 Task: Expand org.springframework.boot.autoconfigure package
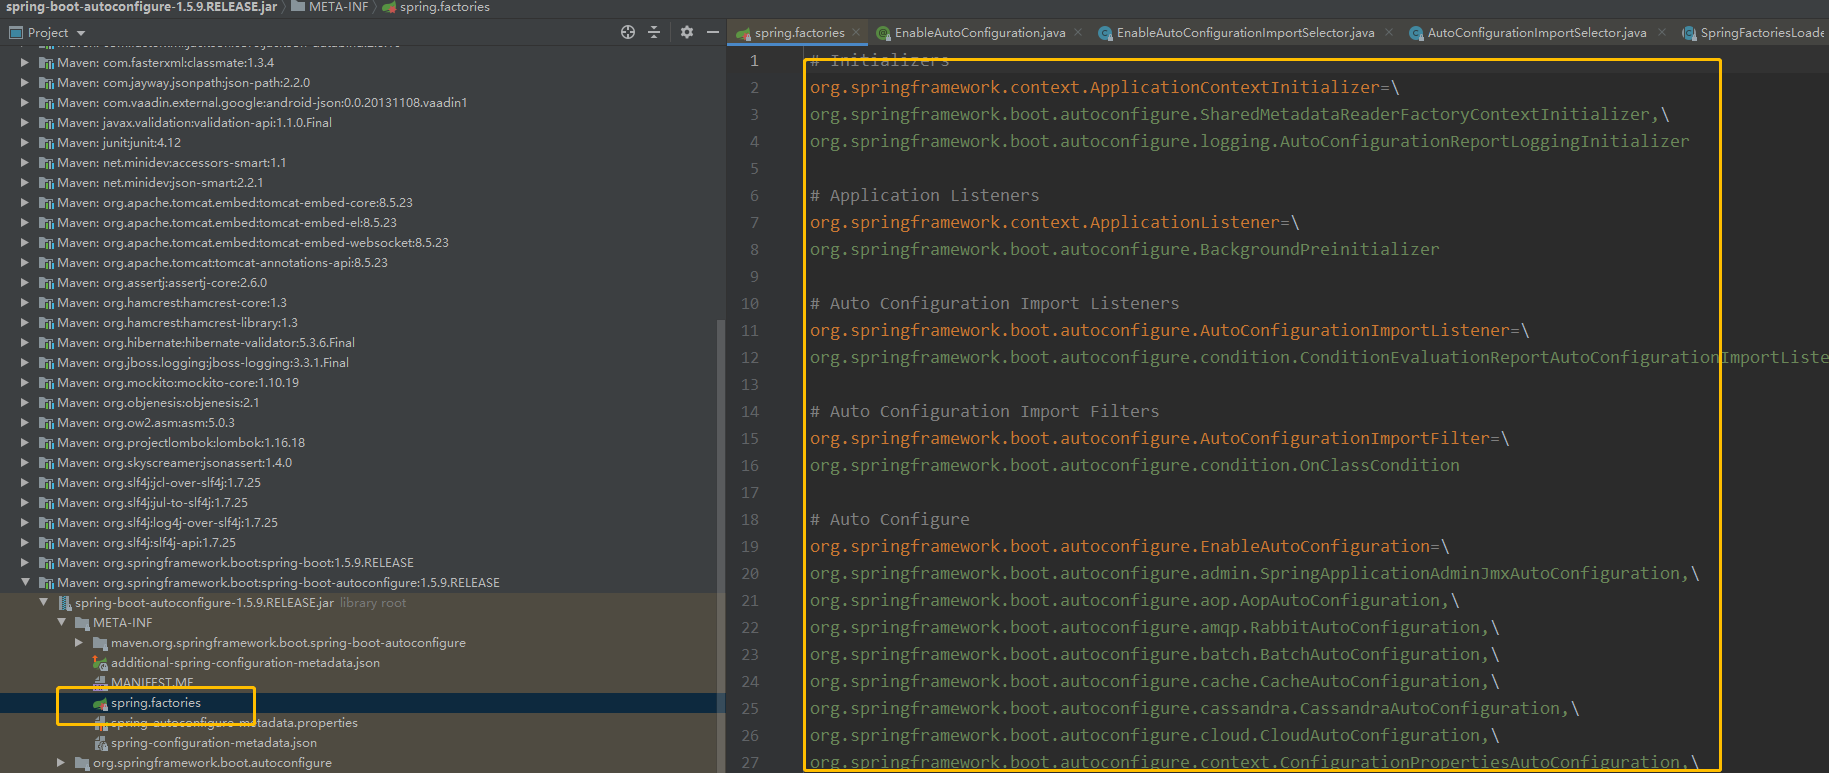pos(61,762)
